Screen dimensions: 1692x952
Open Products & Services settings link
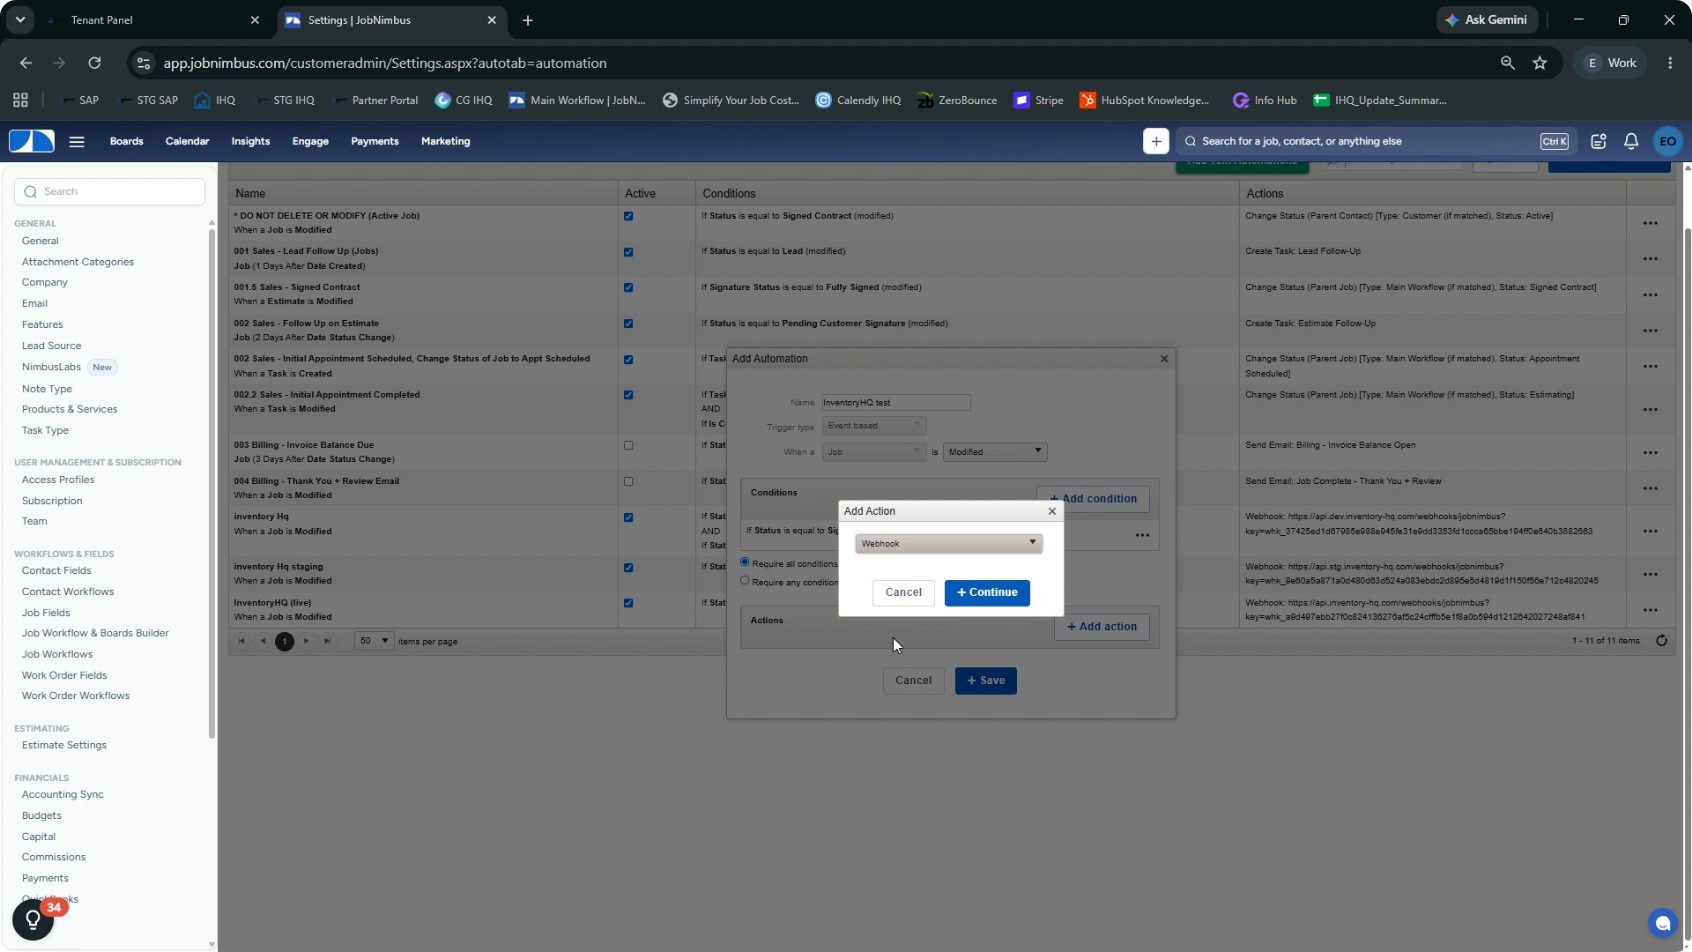(x=70, y=409)
